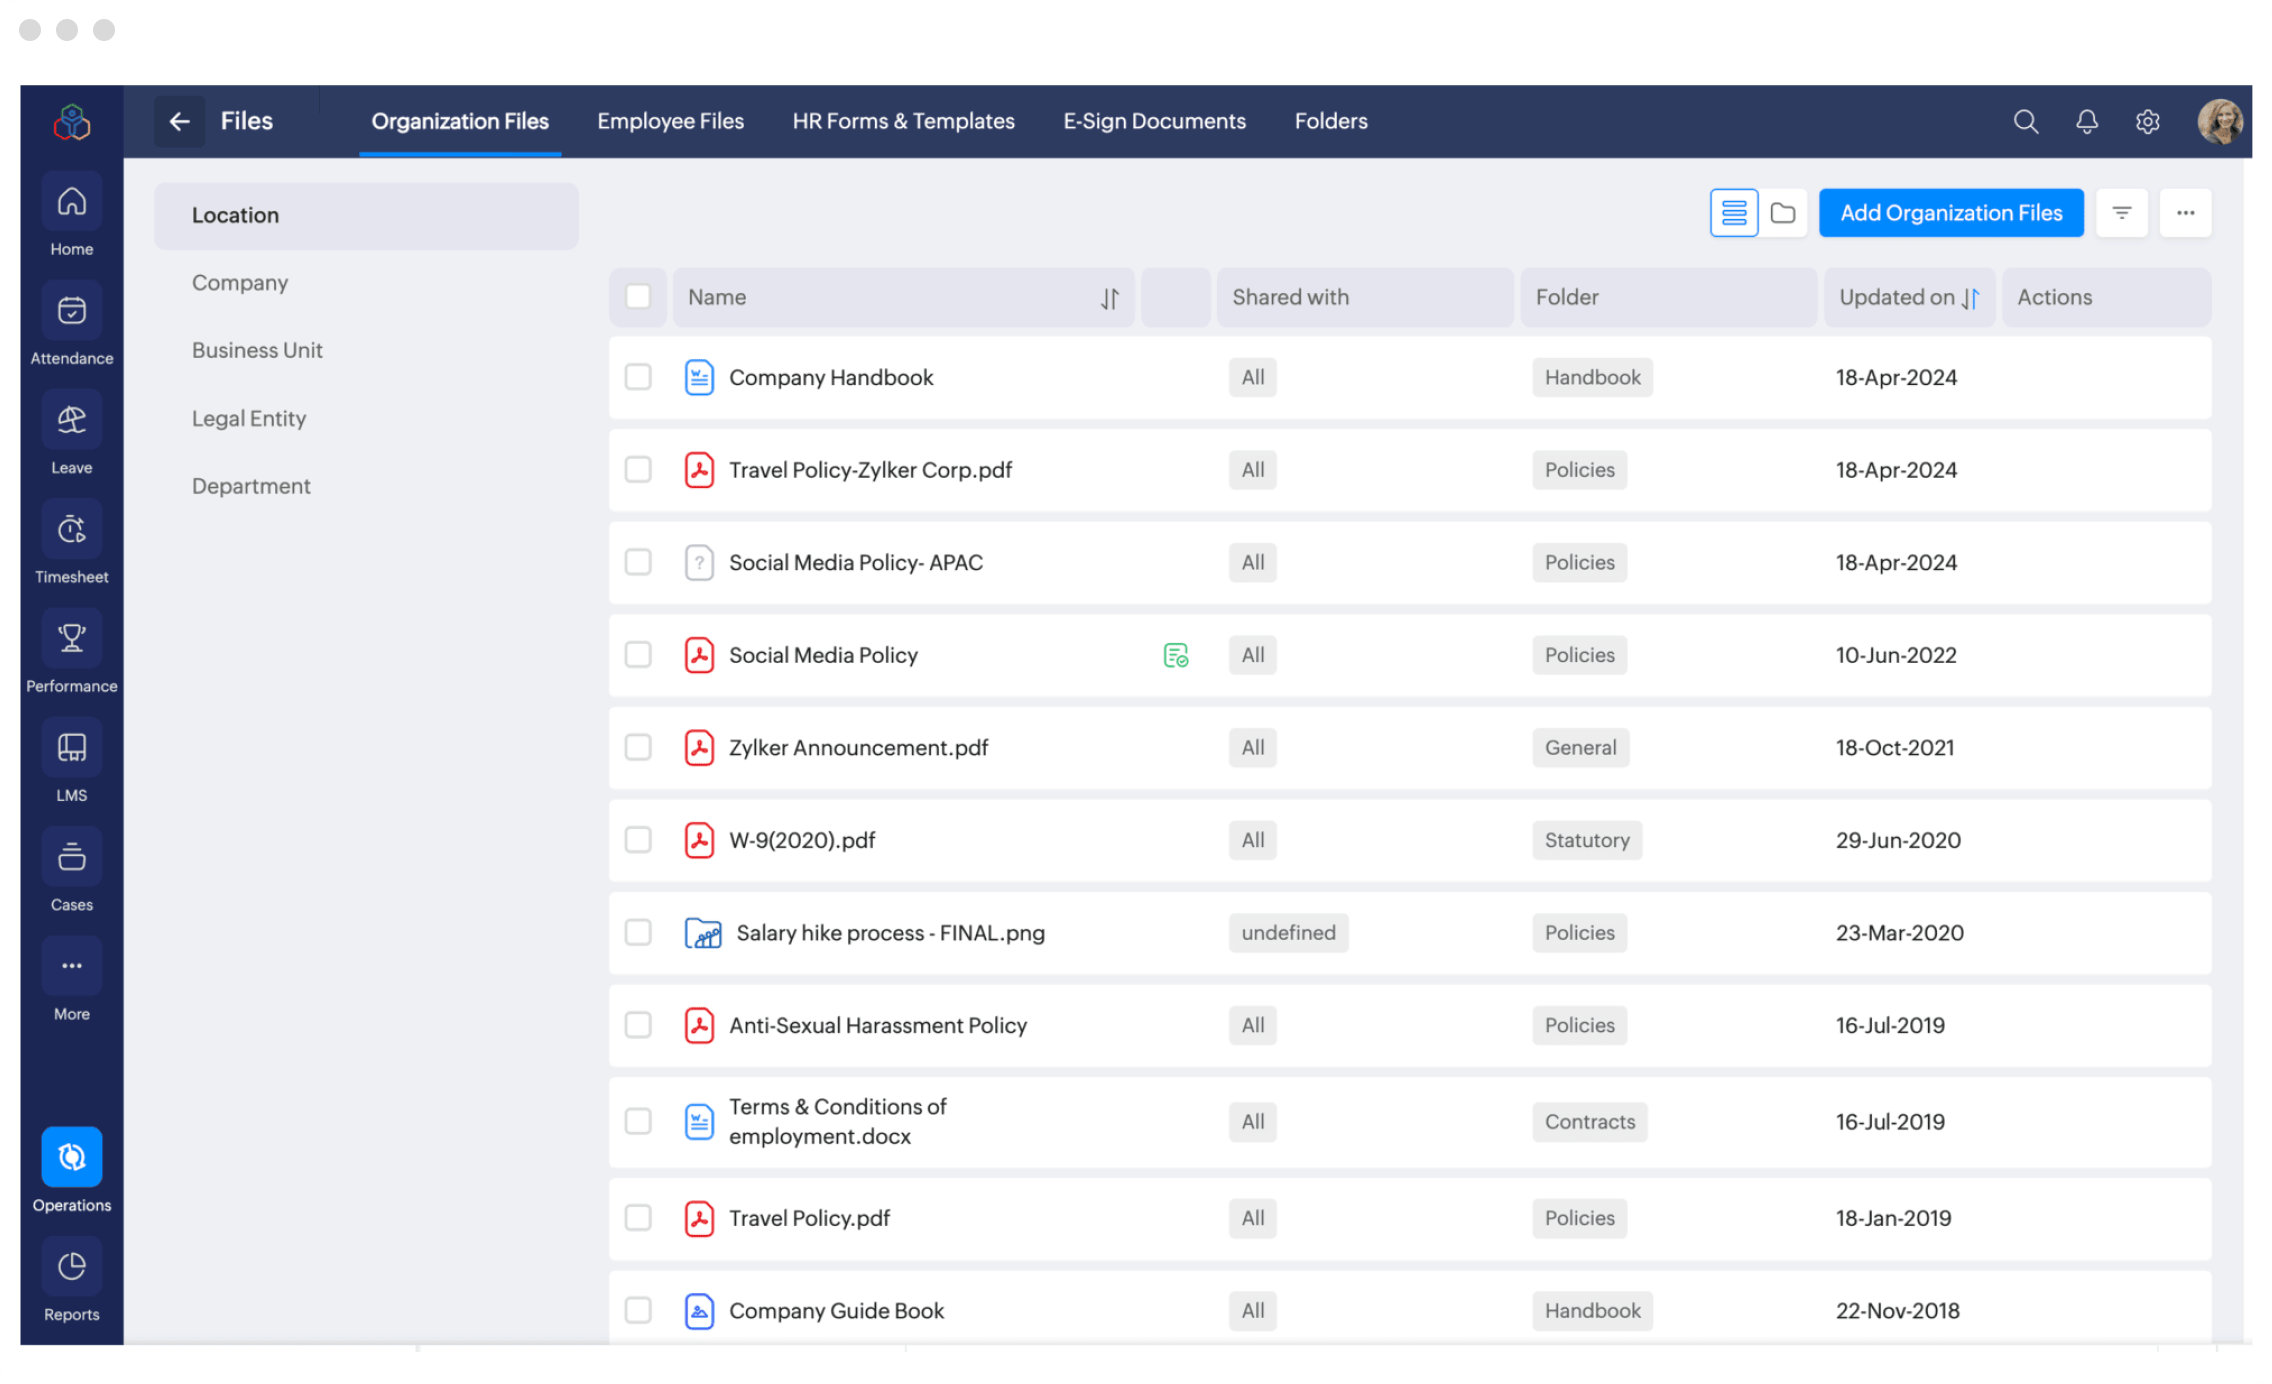Click the search magnifier icon

tap(2025, 122)
